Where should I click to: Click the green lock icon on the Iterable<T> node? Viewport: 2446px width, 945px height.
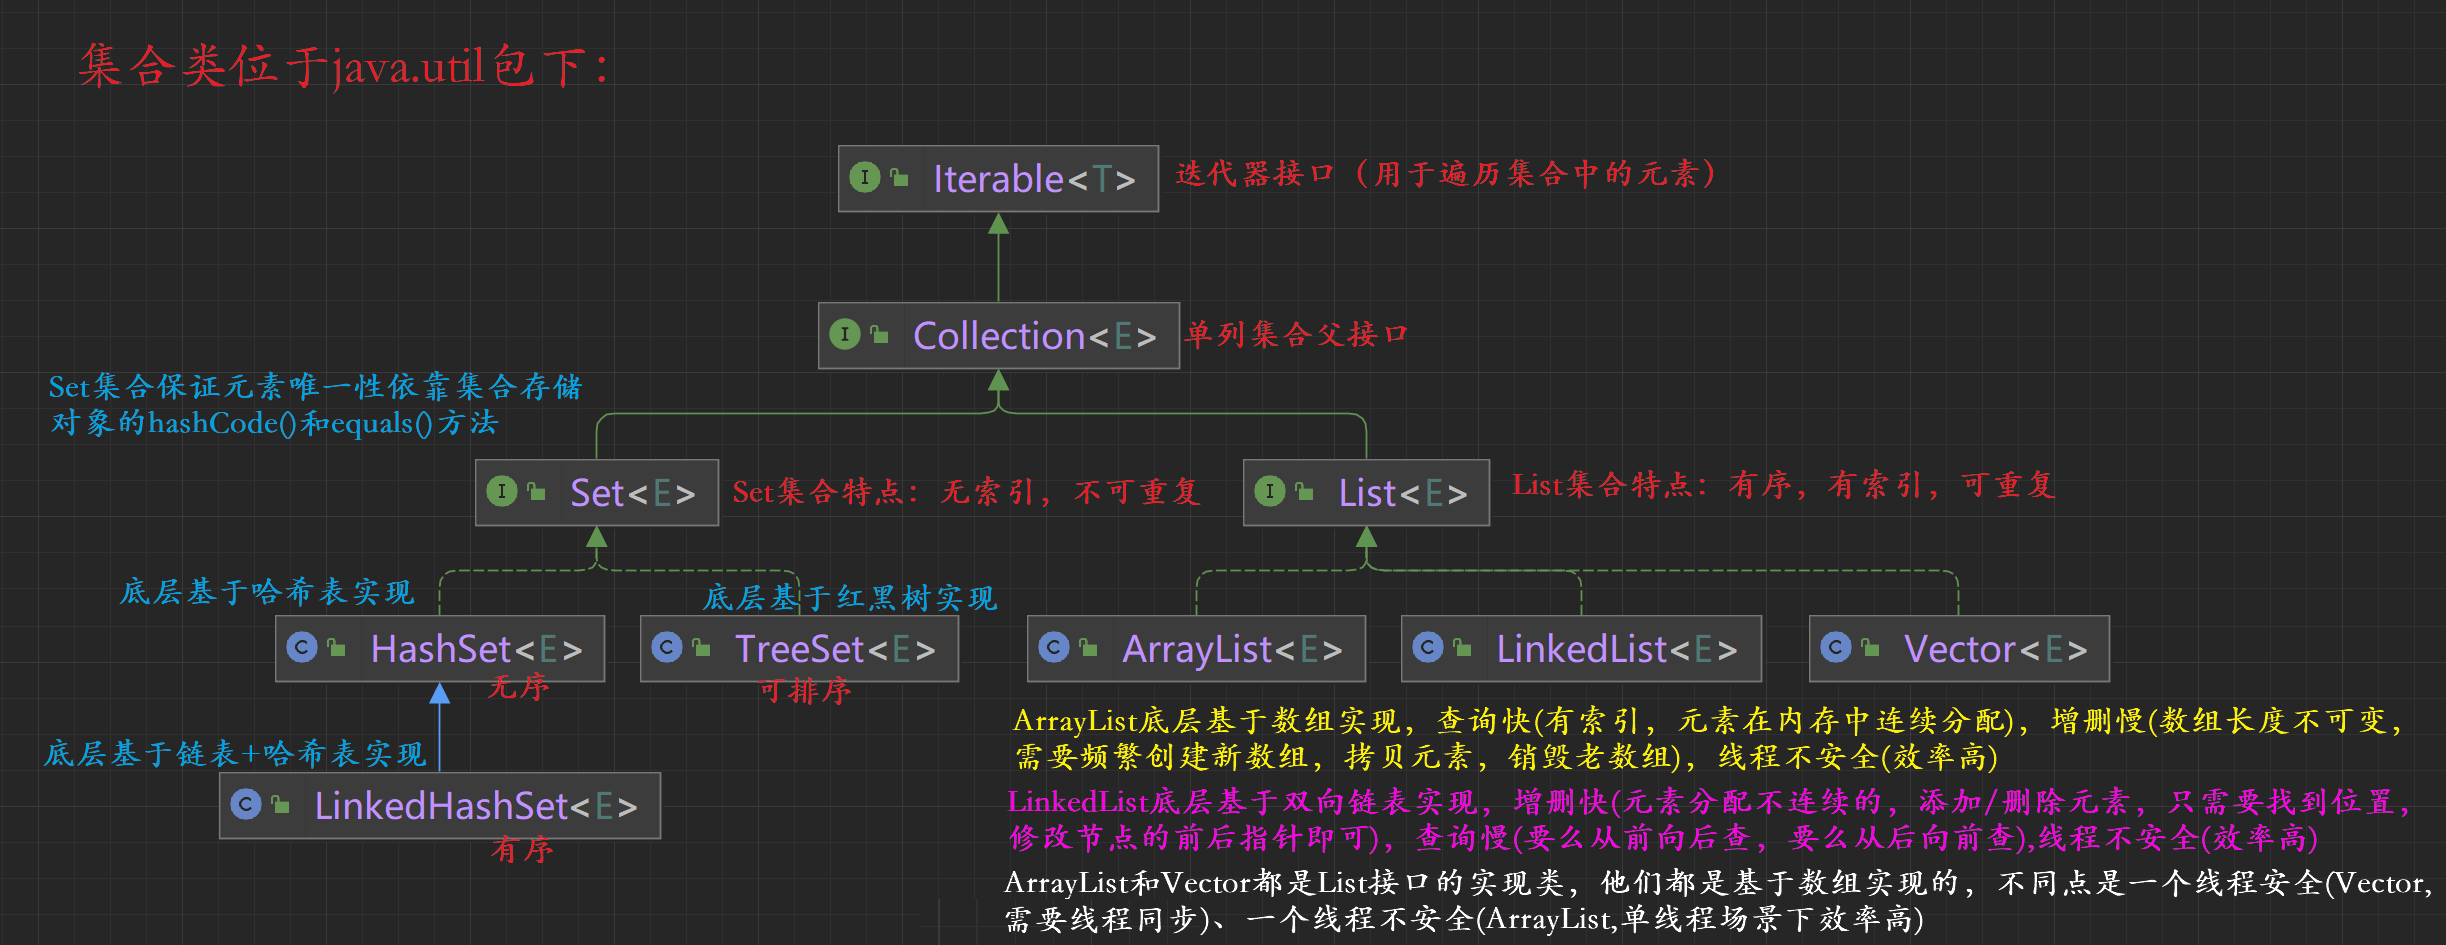pyautogui.click(x=899, y=177)
